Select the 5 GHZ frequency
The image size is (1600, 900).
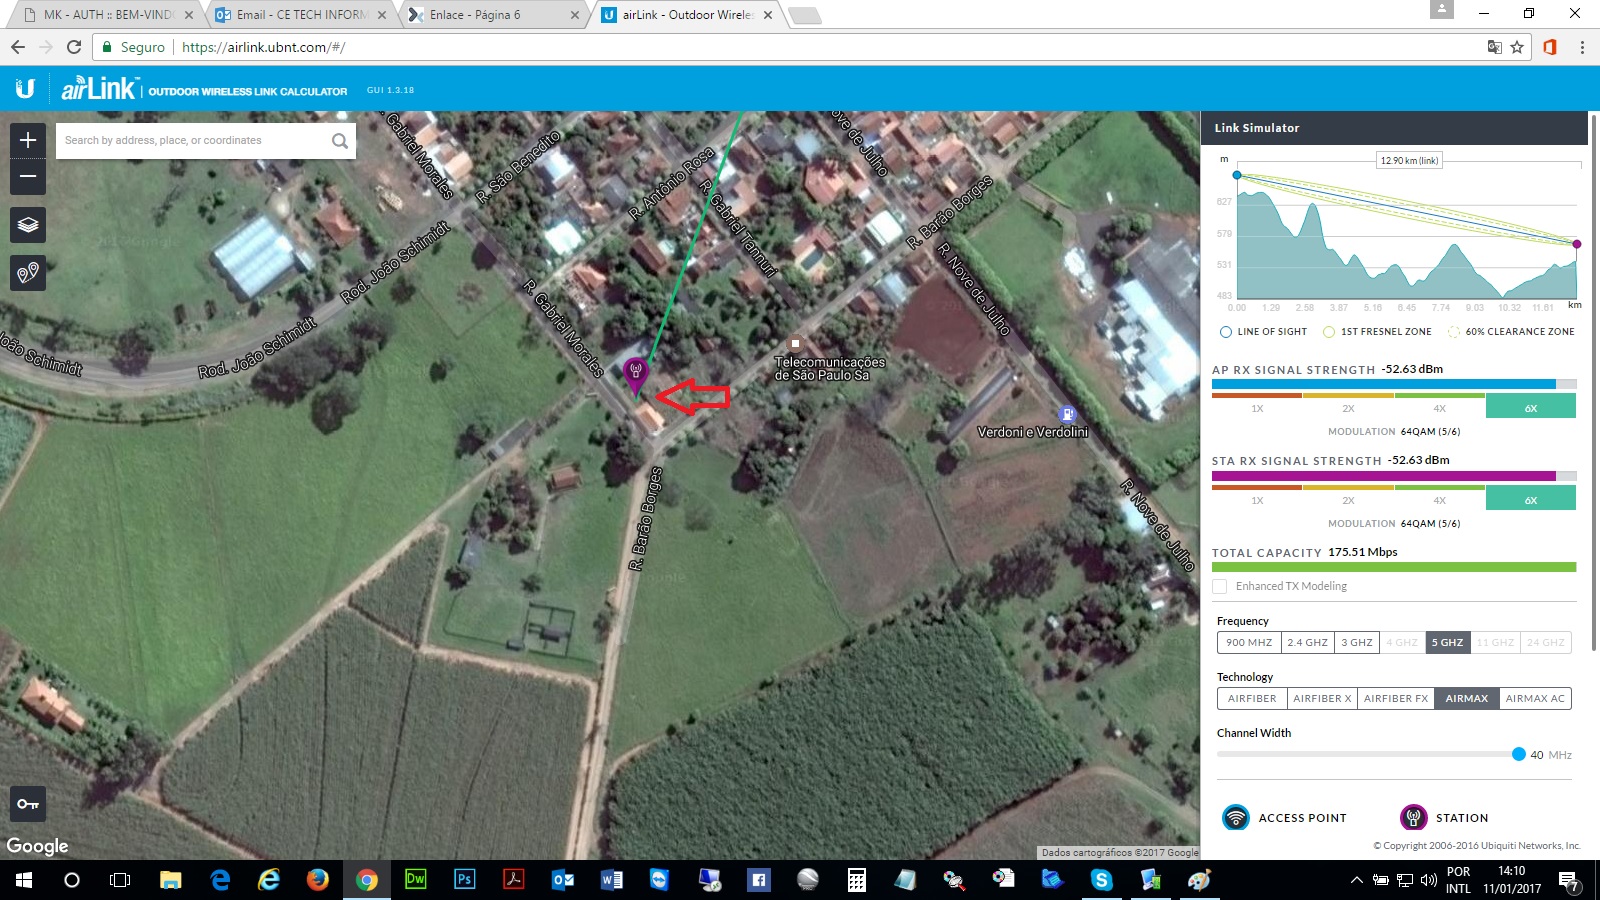1447,643
